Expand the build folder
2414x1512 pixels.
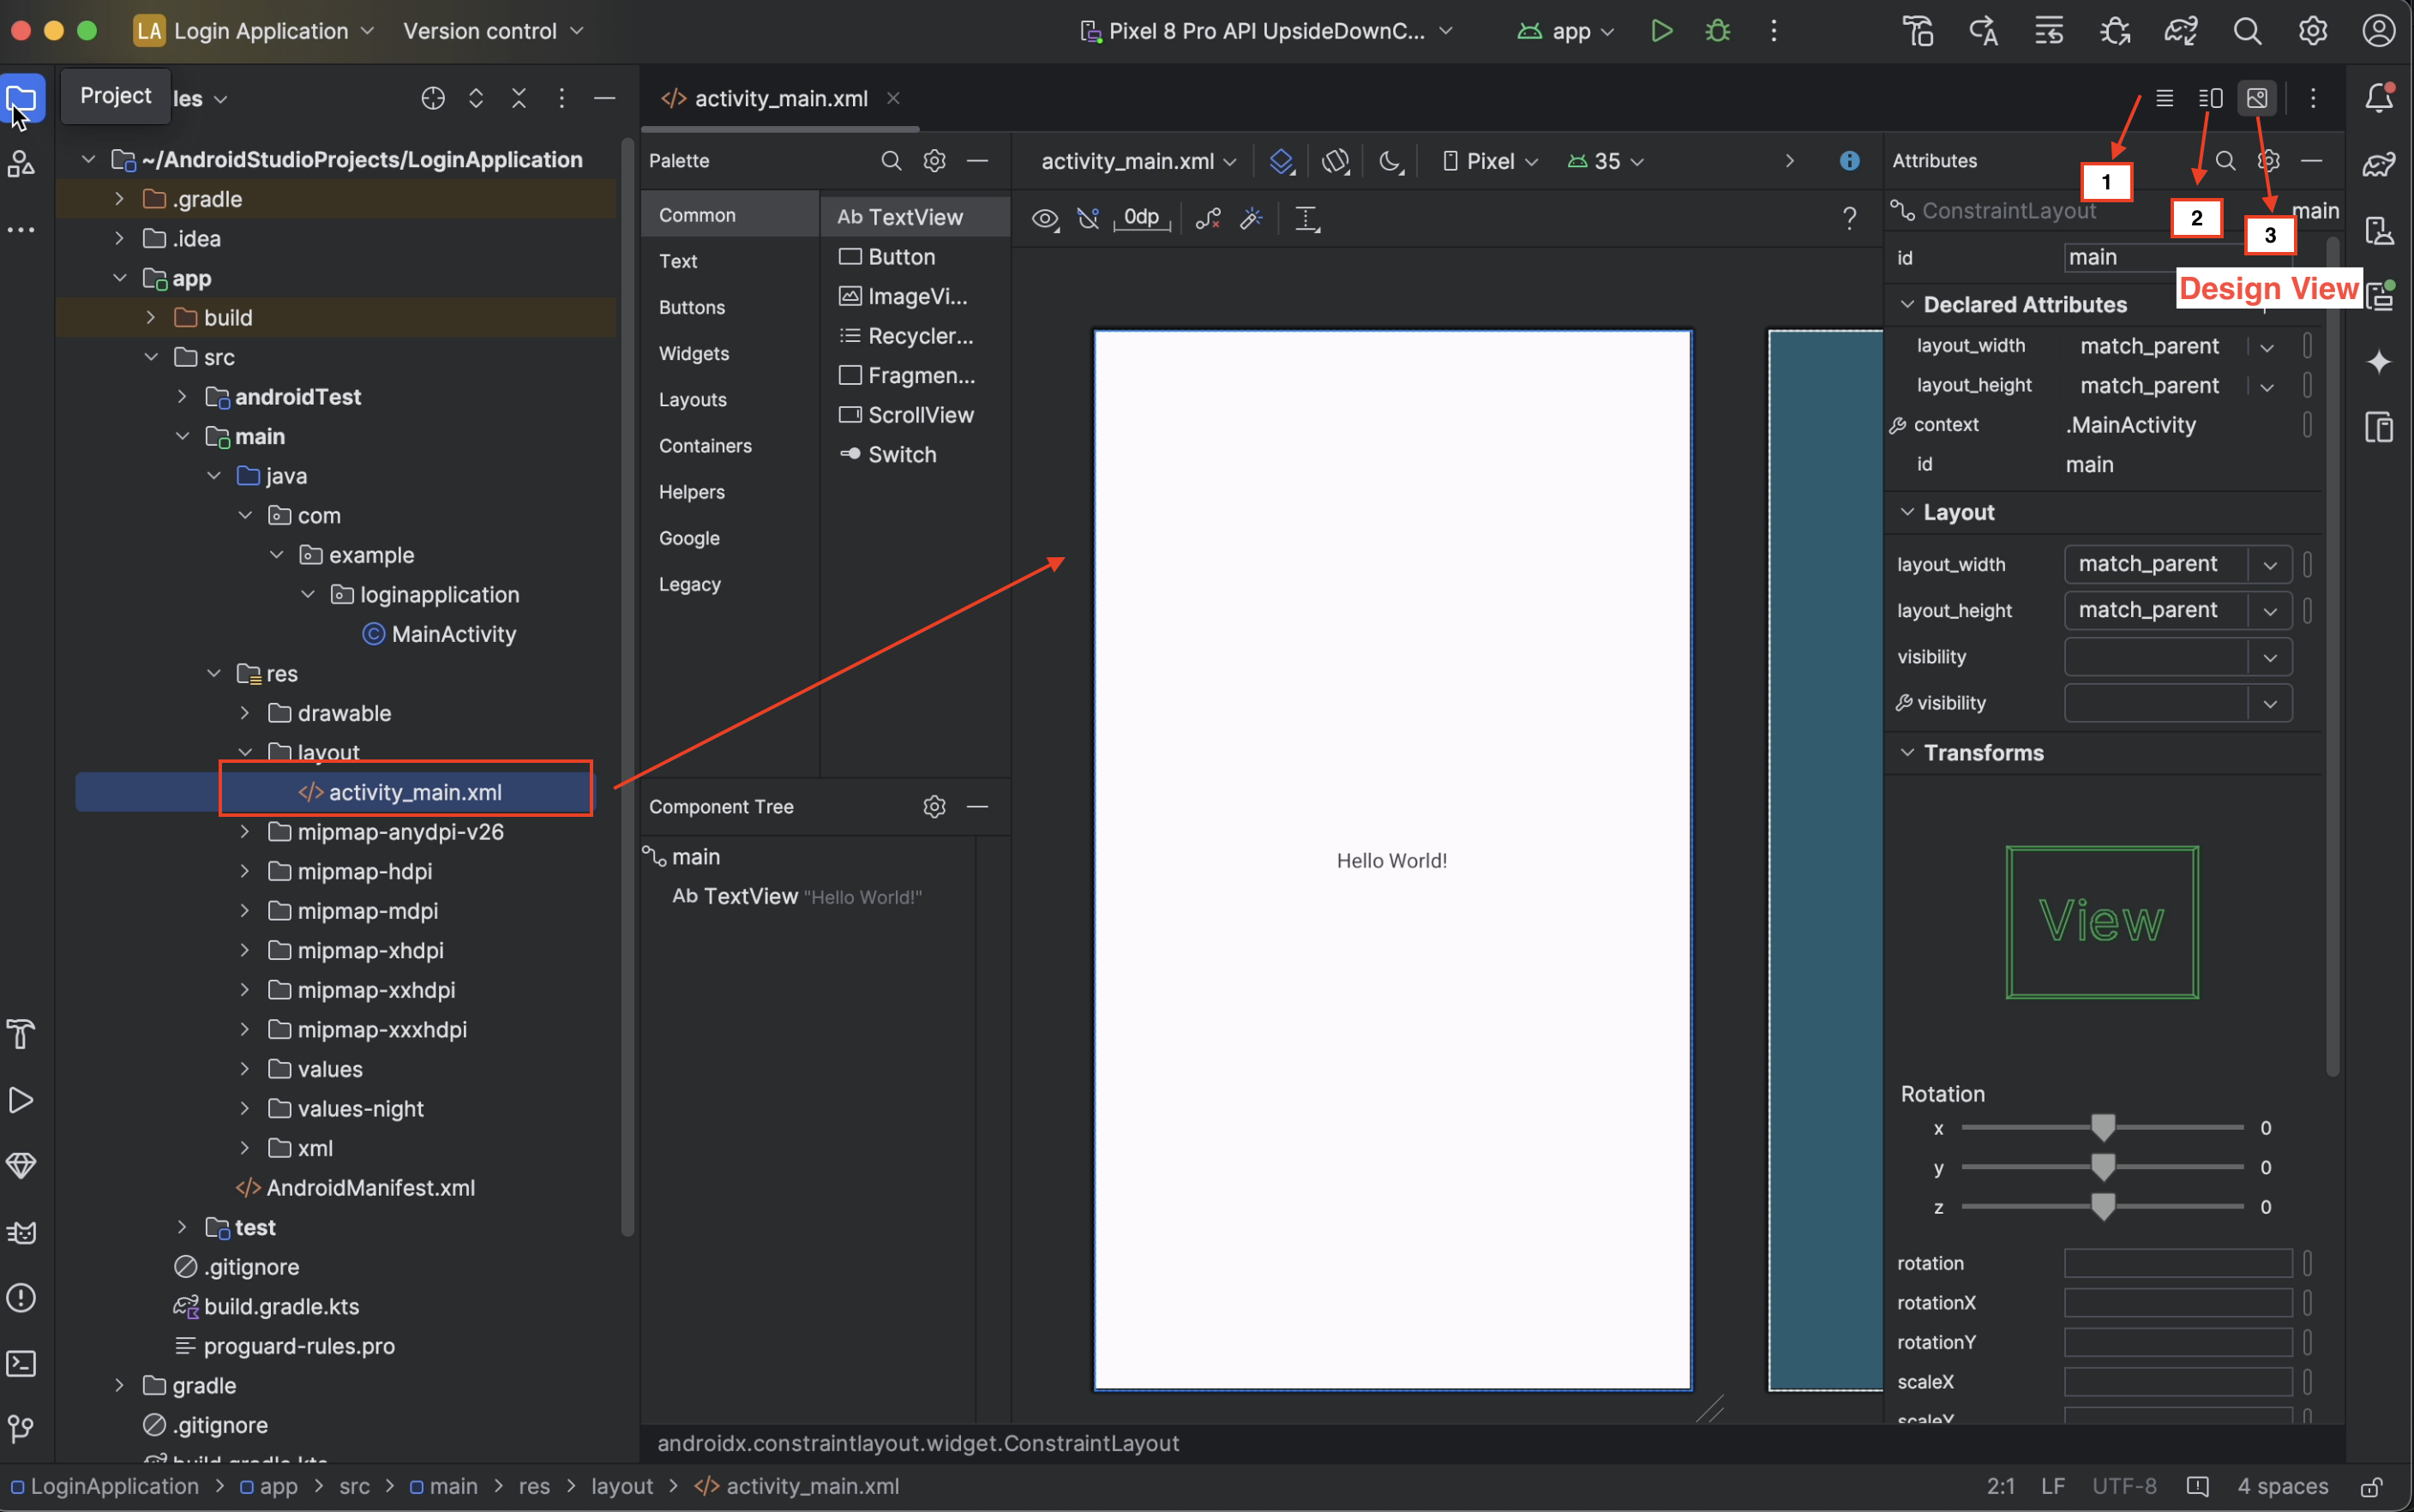pos(151,318)
